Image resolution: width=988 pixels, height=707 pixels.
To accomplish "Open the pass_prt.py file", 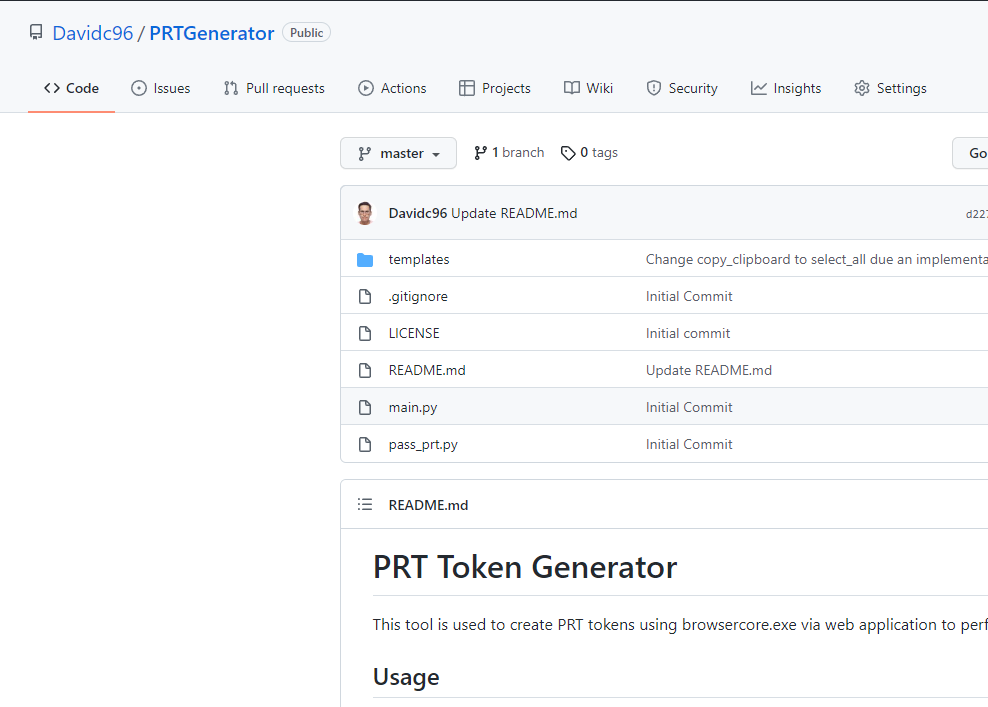I will tap(423, 445).
